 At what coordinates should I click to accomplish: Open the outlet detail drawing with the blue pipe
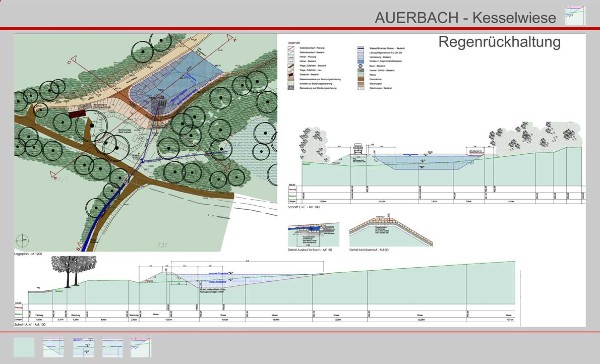pyautogui.click(x=313, y=235)
